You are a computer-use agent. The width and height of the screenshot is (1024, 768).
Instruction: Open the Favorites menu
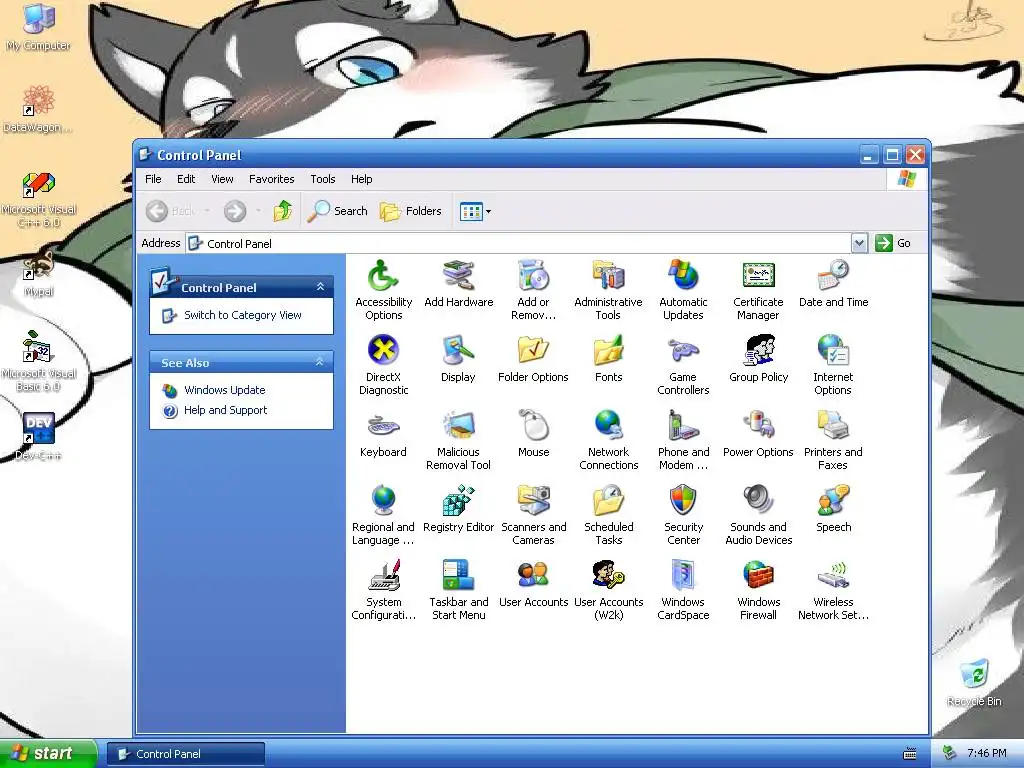272,179
